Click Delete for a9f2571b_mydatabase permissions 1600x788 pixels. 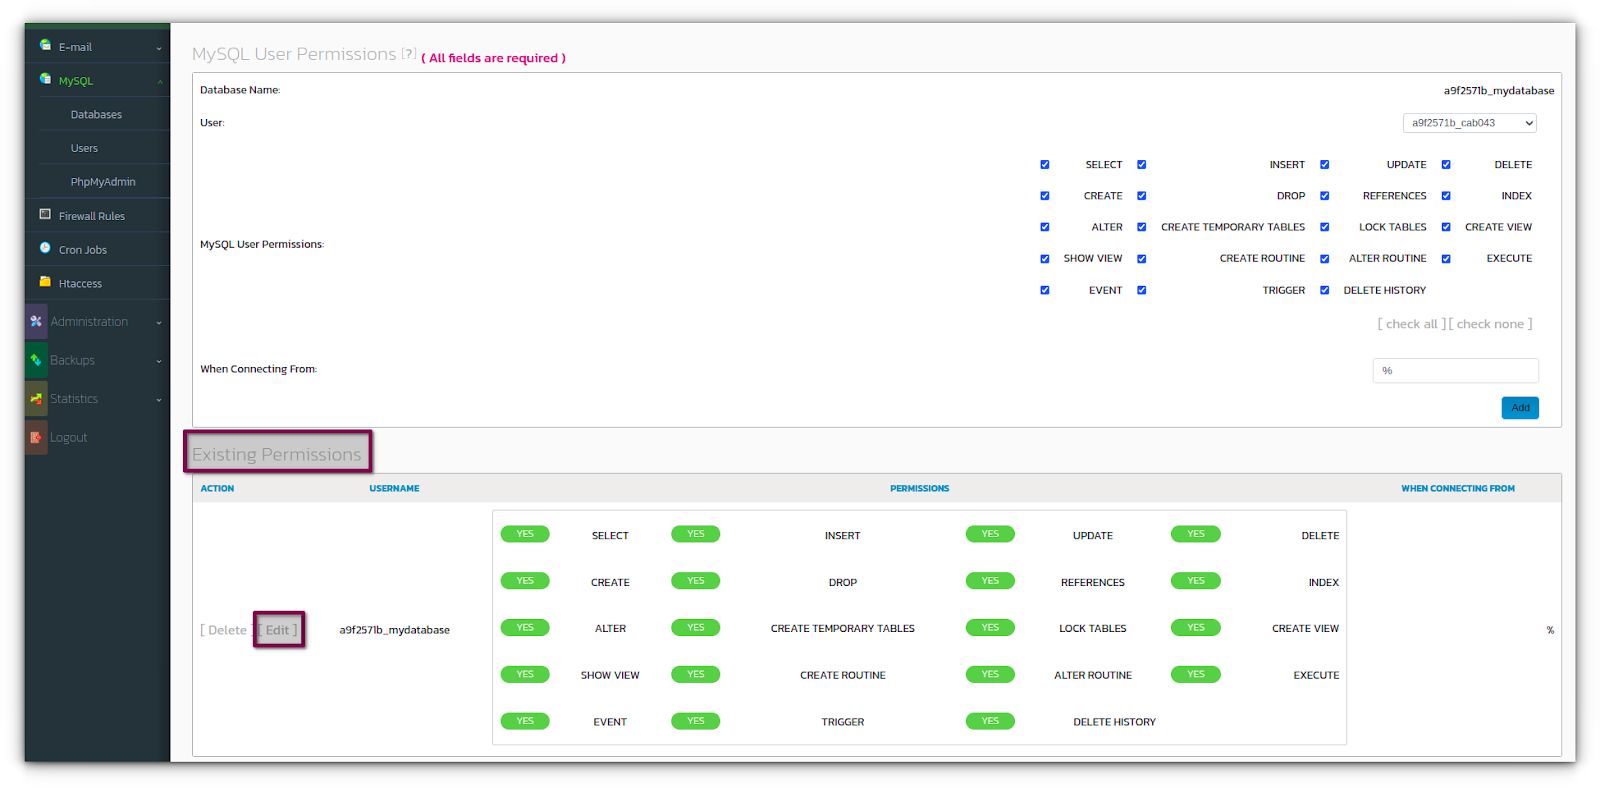click(x=227, y=630)
